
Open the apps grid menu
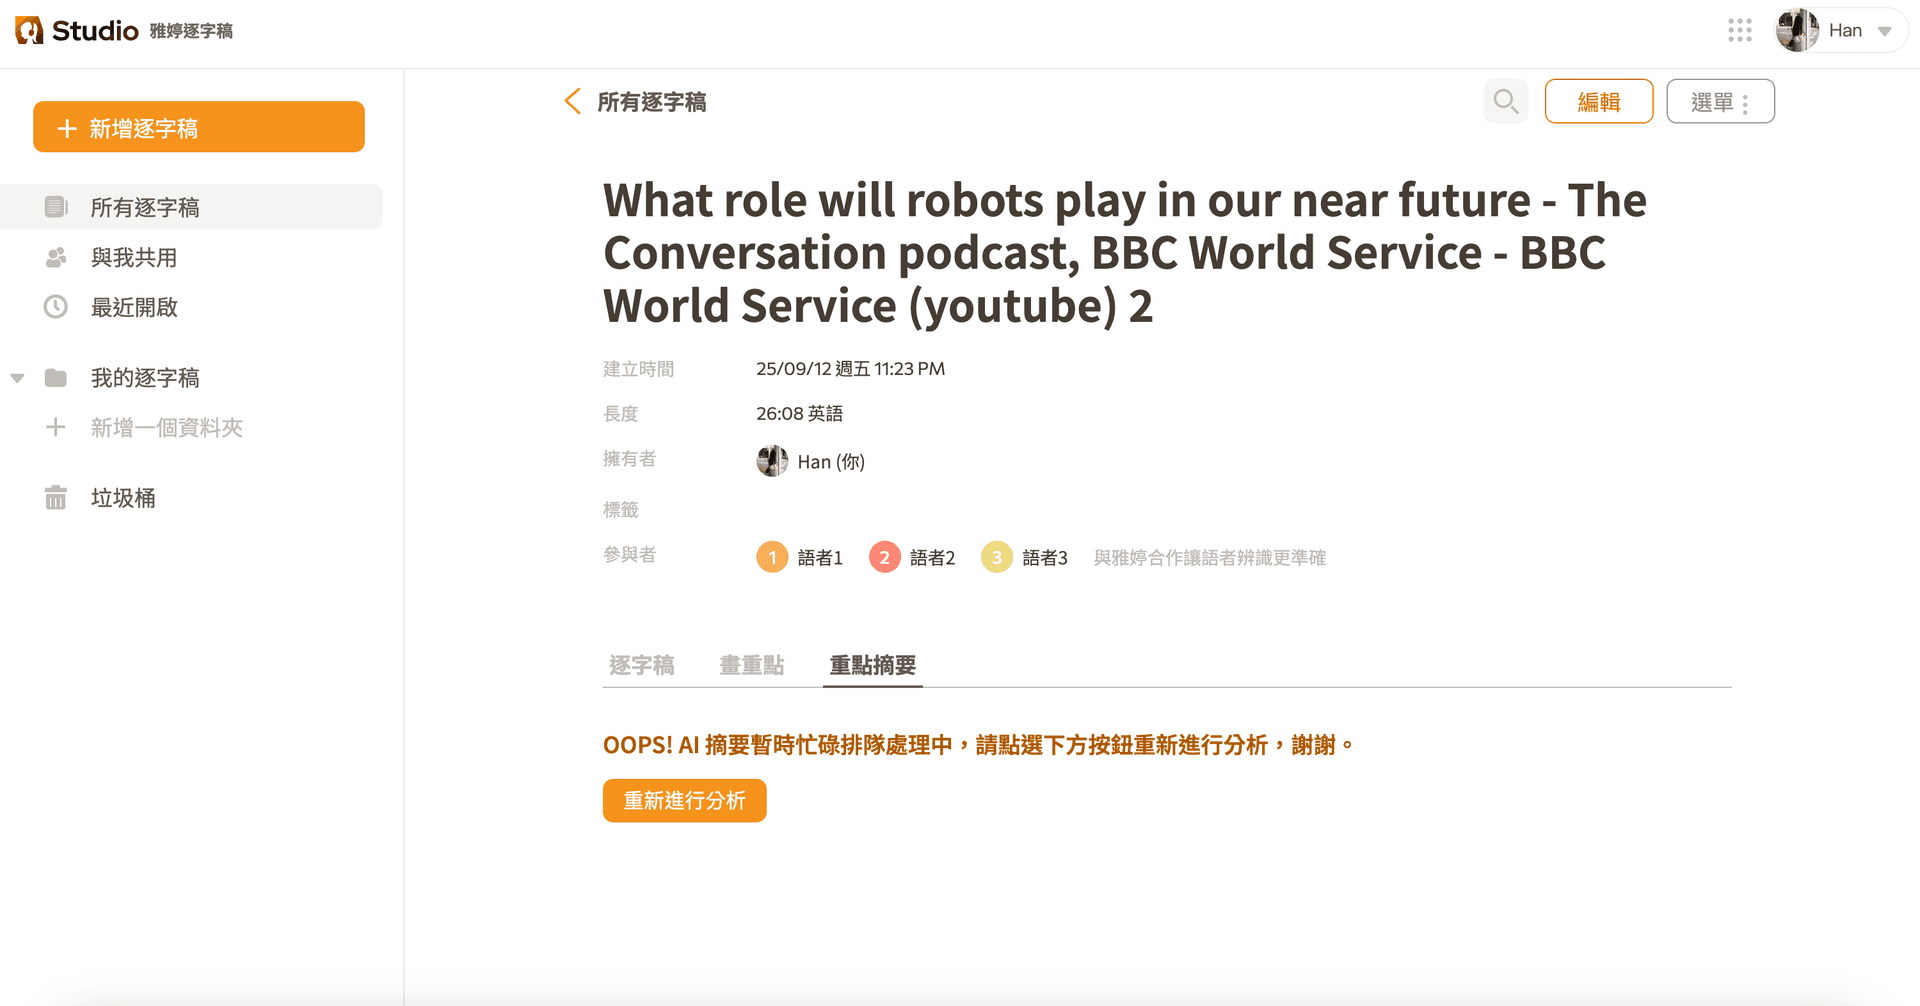click(x=1740, y=31)
